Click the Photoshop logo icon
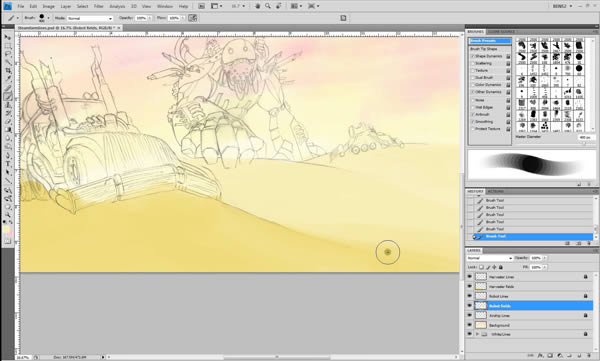Image resolution: width=600 pixels, height=361 pixels. [7, 6]
